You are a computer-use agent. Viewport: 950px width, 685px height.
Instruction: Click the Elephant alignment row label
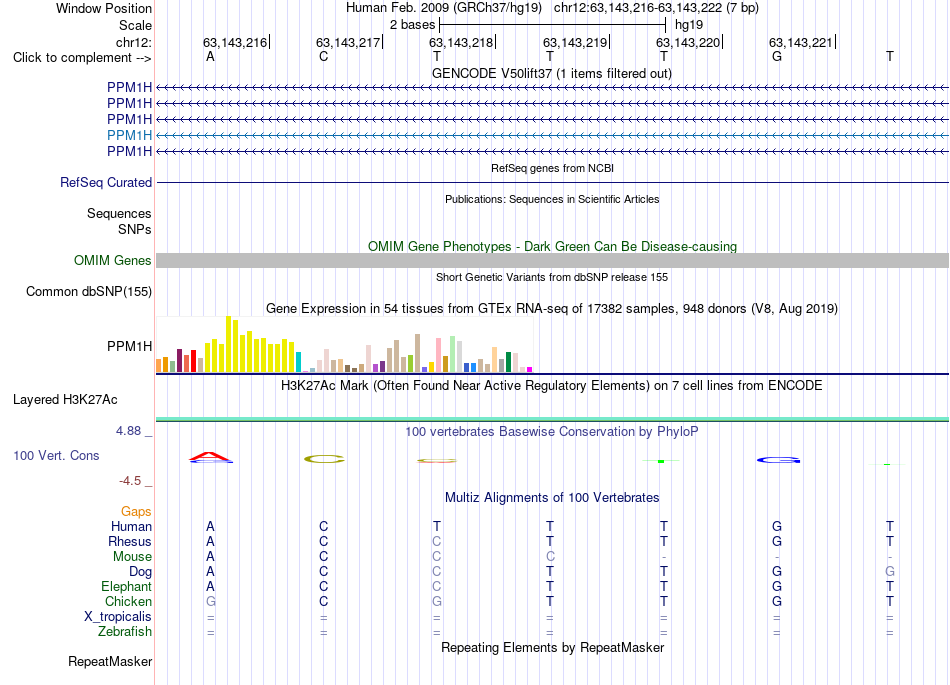click(126, 586)
